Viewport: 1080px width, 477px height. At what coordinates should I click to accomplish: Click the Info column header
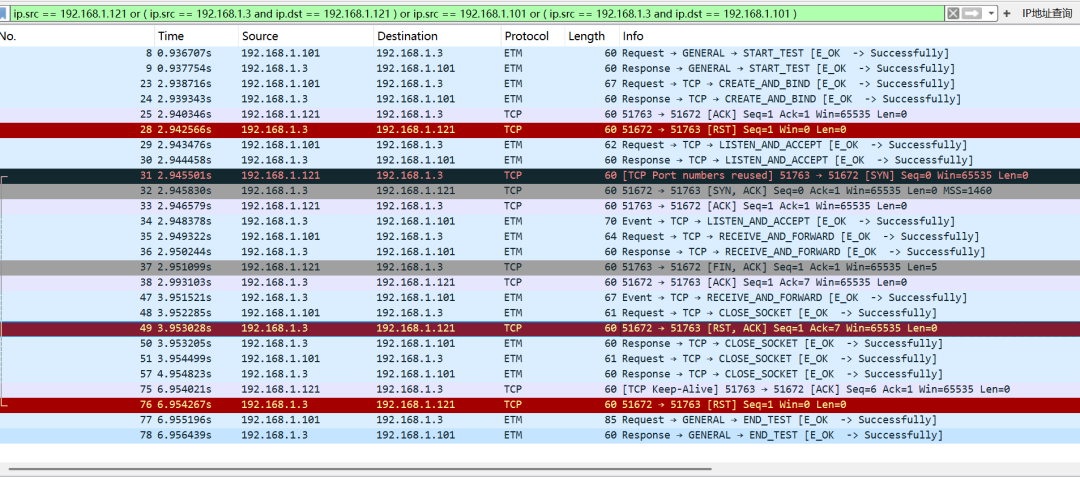(800, 36)
